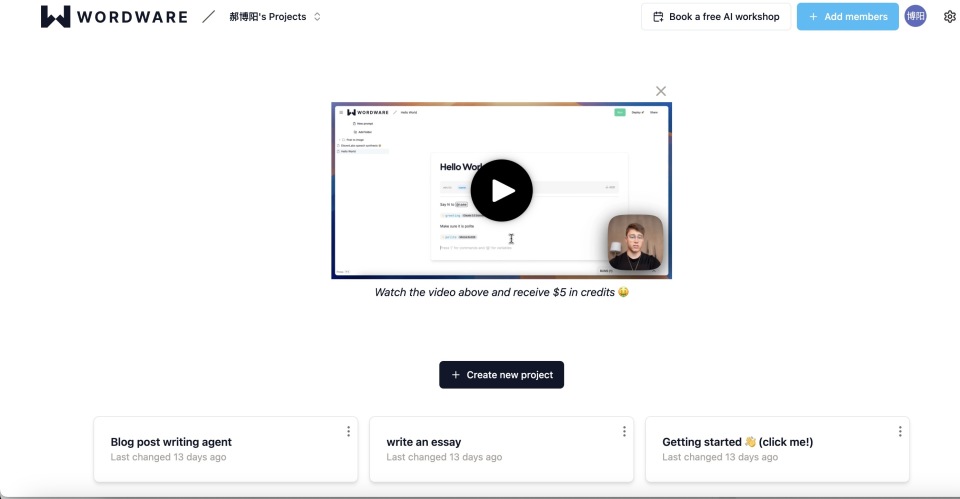The height and width of the screenshot is (499, 960).
Task: Dismiss the intro video with X icon
Action: coord(661,91)
